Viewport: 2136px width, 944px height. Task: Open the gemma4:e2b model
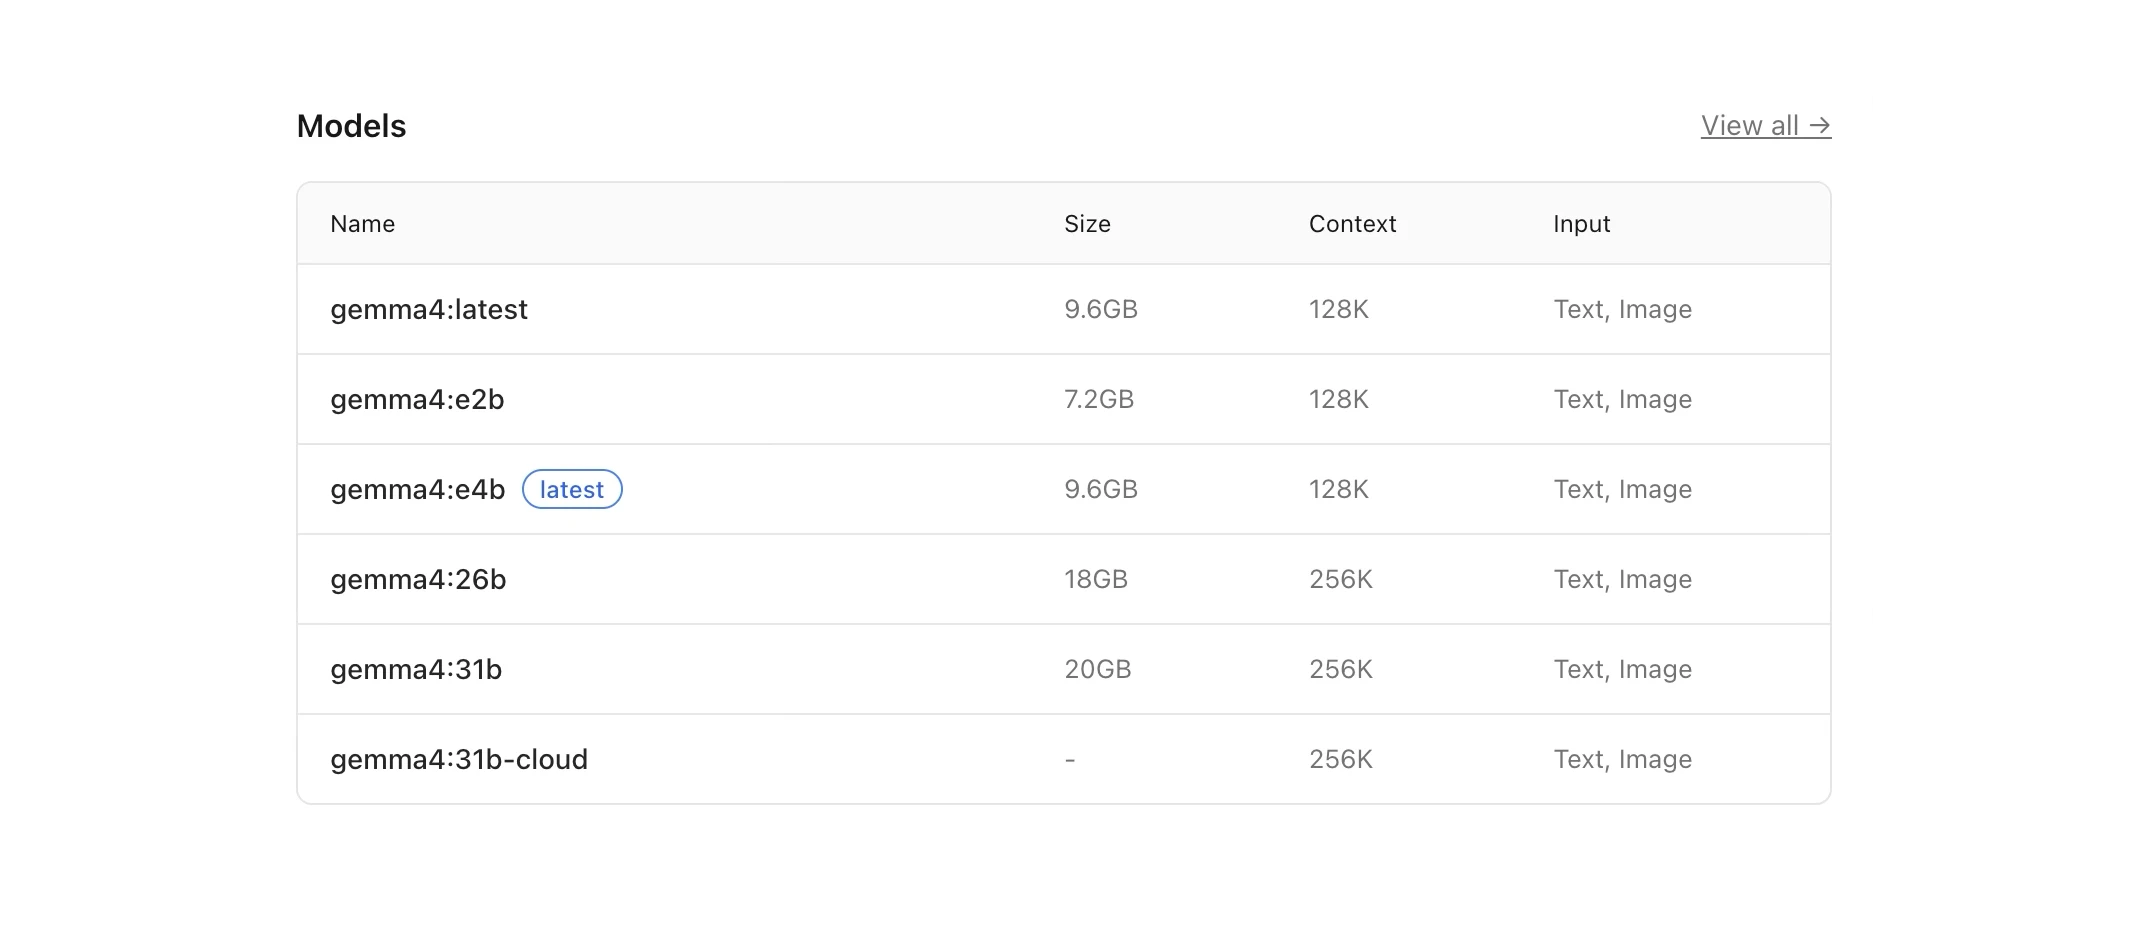pos(417,400)
